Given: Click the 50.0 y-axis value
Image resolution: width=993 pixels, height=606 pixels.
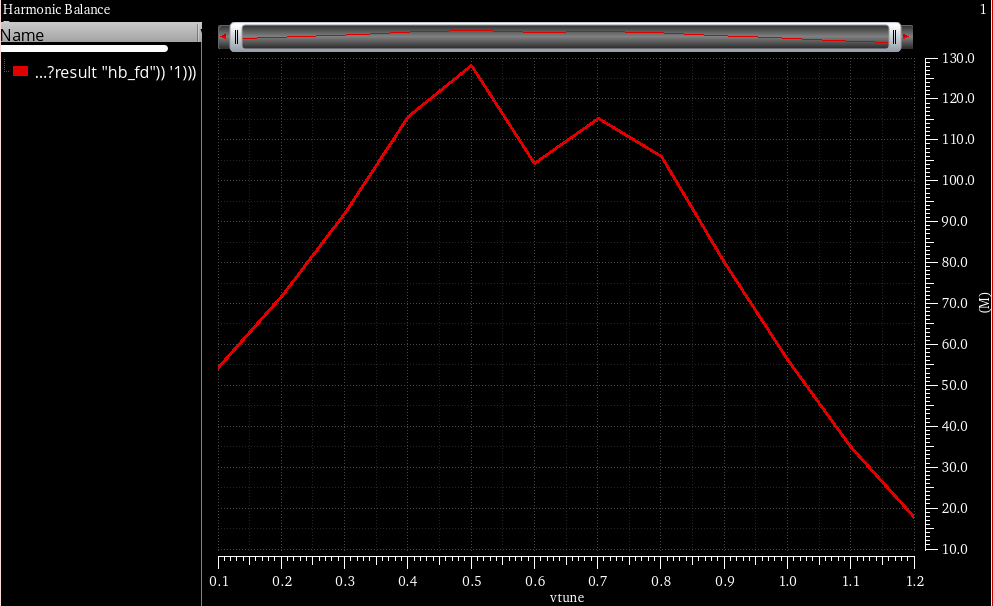Looking at the screenshot, I should [x=955, y=385].
